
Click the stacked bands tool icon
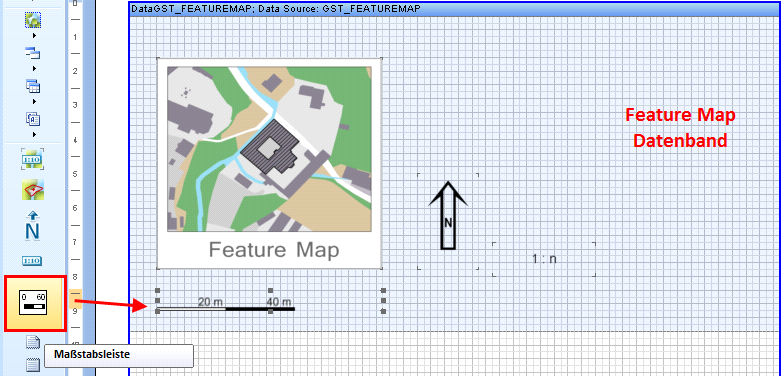[33, 53]
